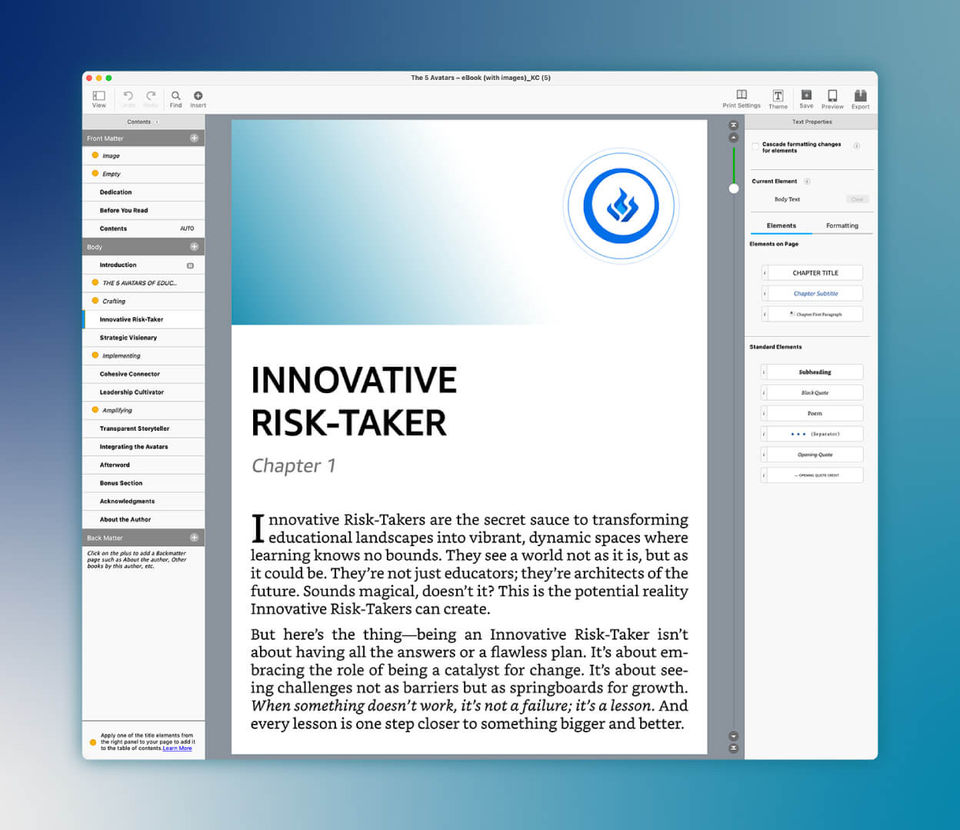This screenshot has height=830, width=960.
Task: Switch to the Formatting tab
Action: 844,225
